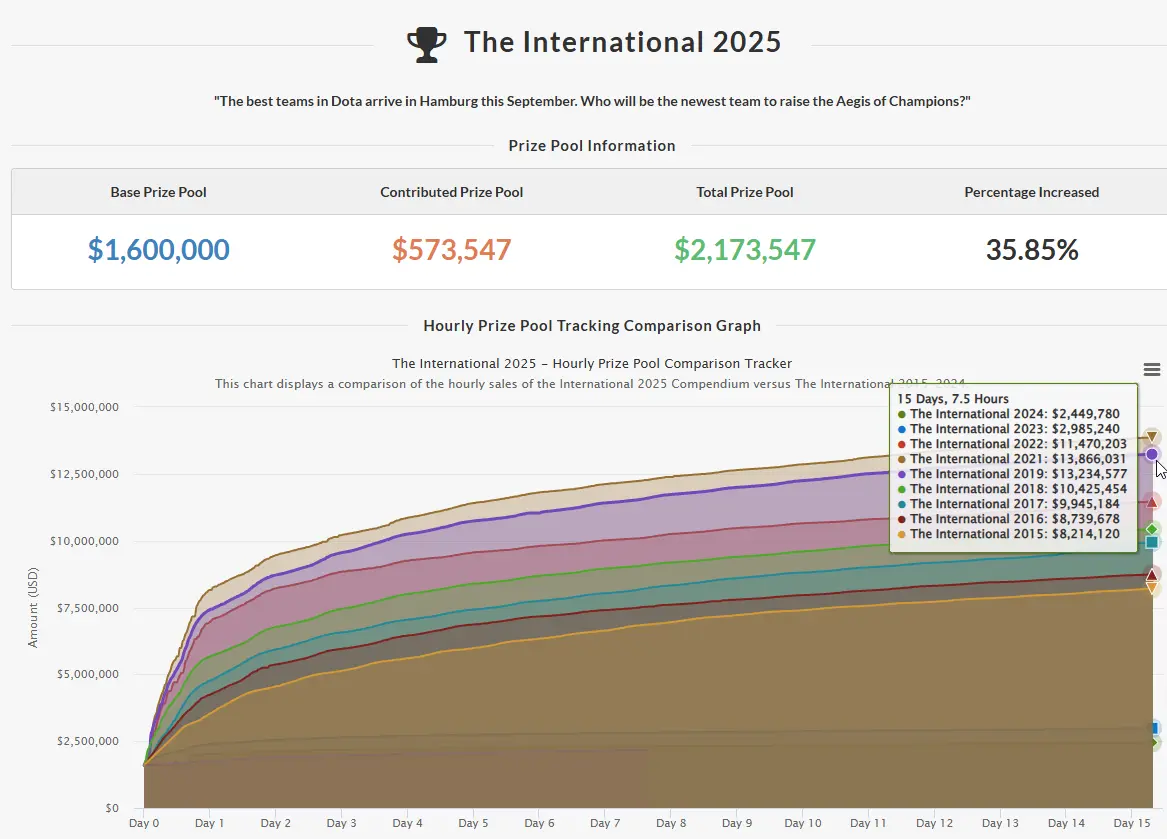This screenshot has height=839, width=1167.
Task: Click the trophy icon beside the title
Action: coord(426,44)
